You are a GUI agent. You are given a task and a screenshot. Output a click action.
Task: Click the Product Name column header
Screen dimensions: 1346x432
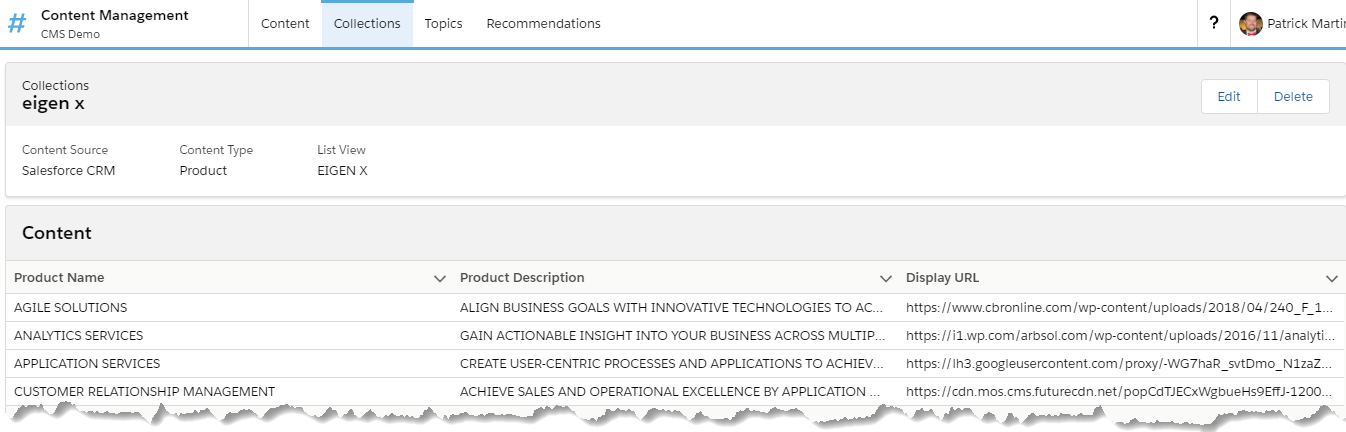pos(59,278)
